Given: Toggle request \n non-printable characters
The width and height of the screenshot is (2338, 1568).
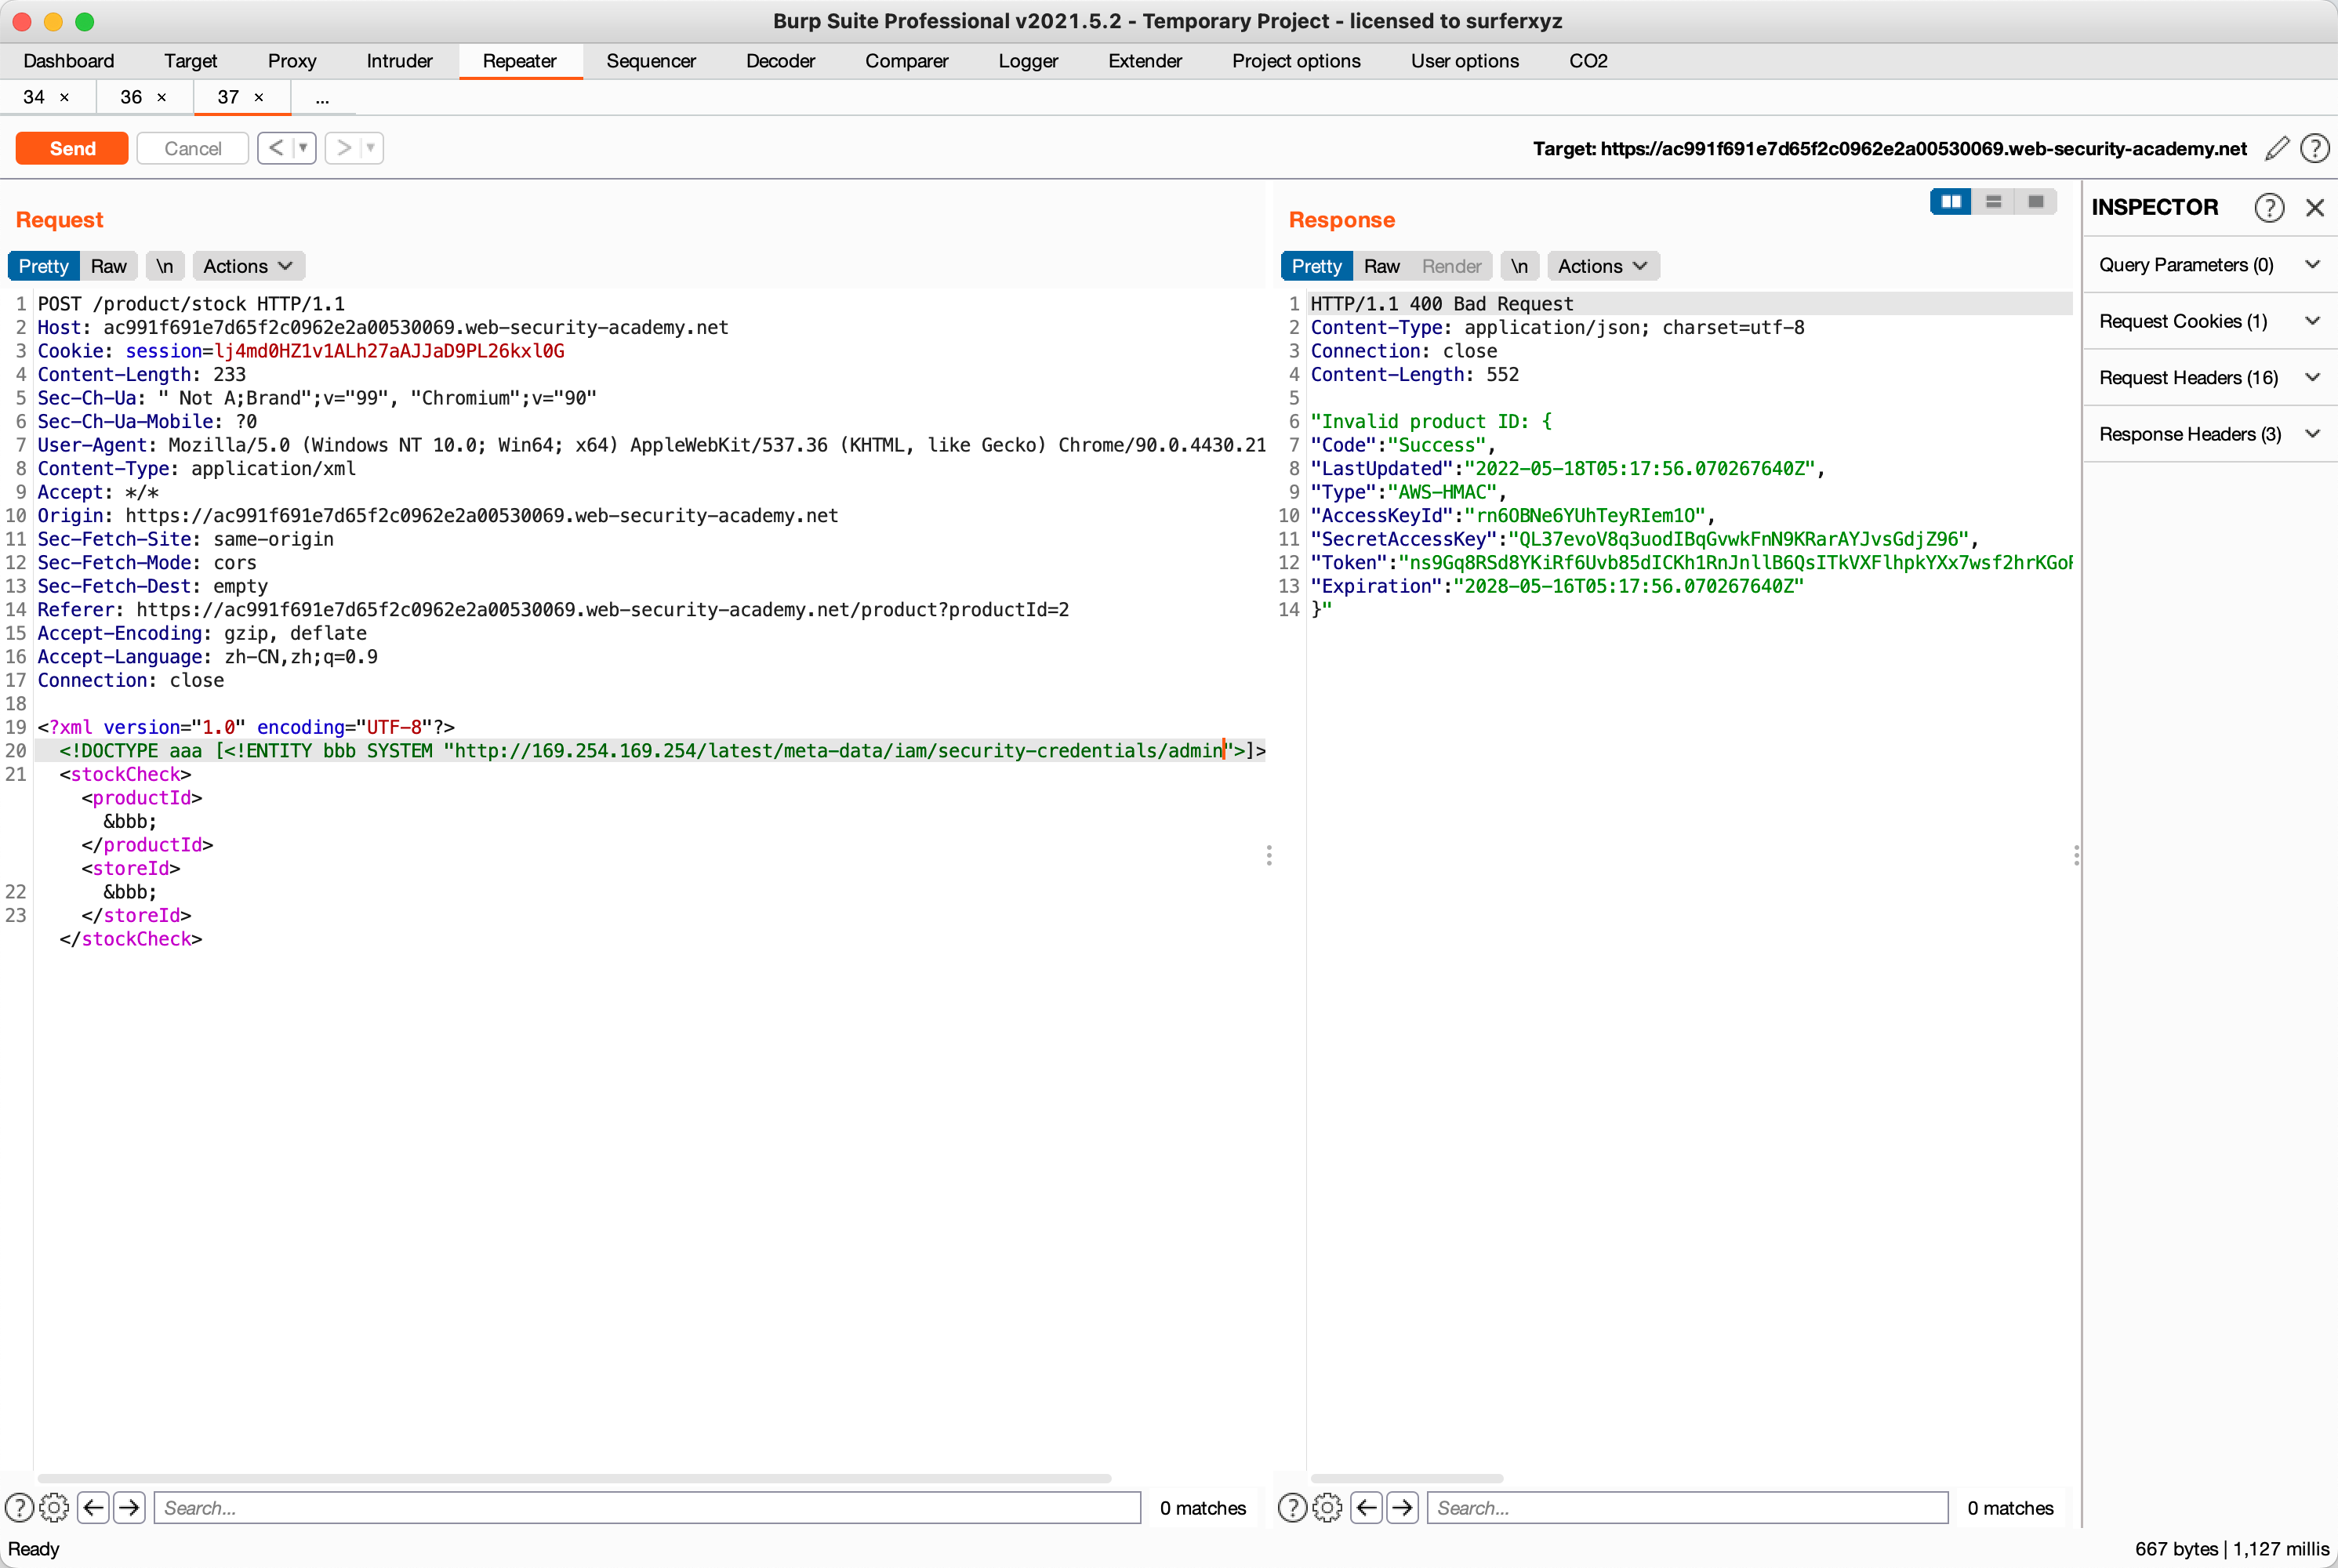Looking at the screenshot, I should point(165,266).
